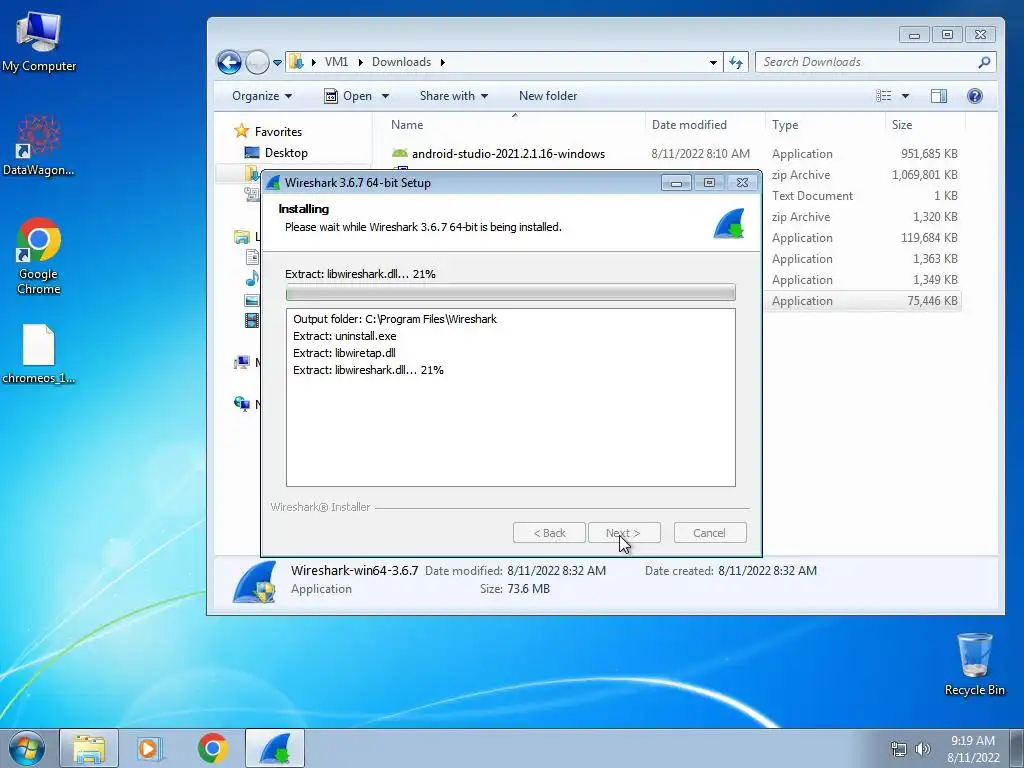
Task: Click the Next button in installer
Action: point(624,533)
